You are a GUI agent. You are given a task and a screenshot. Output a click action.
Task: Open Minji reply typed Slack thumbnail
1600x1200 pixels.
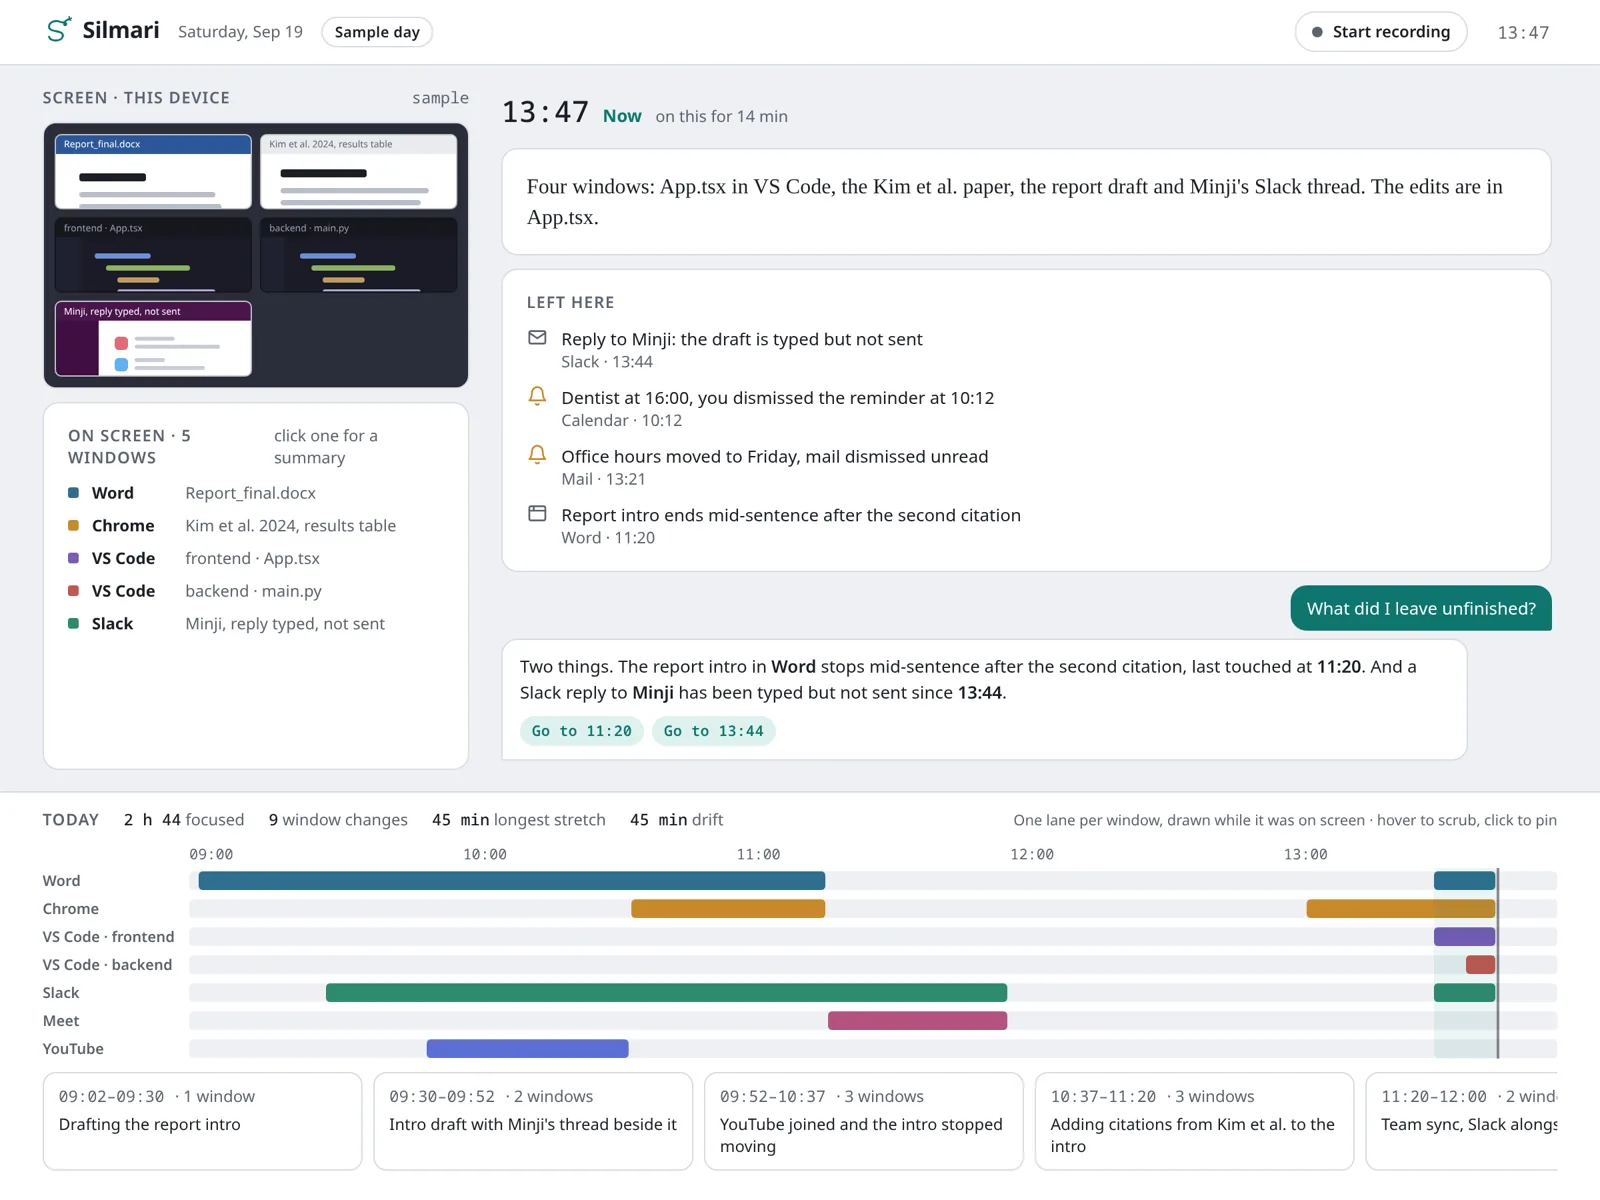tap(153, 339)
